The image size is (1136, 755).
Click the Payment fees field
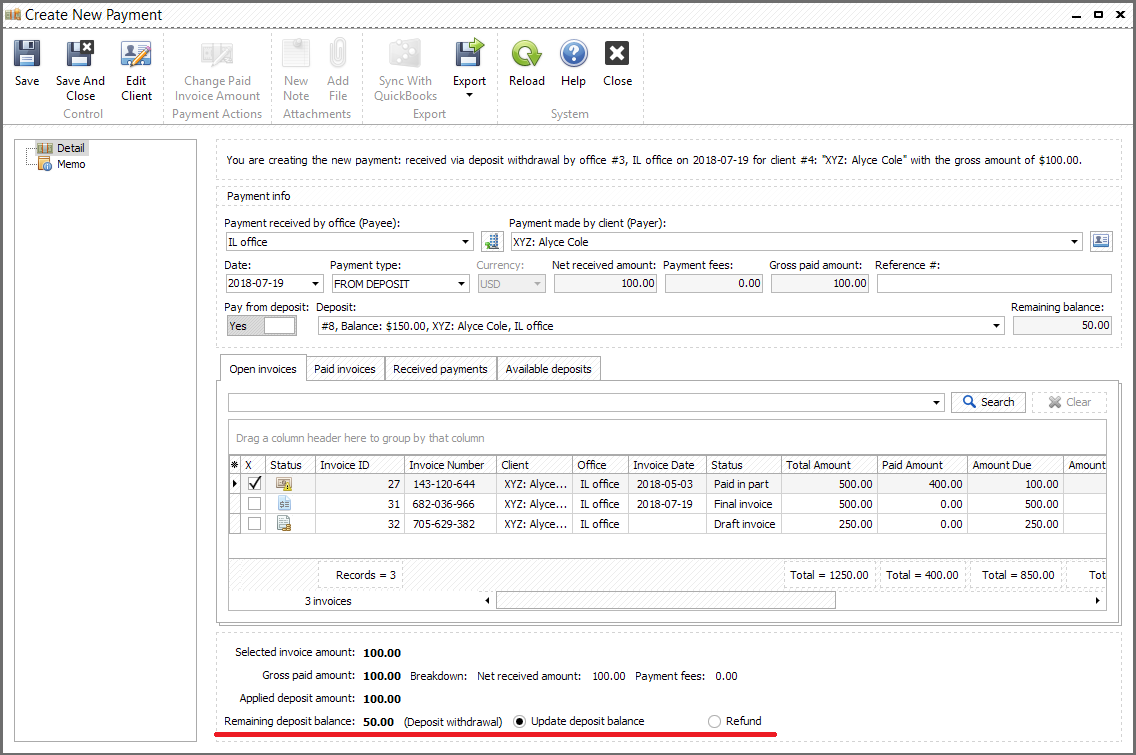tap(714, 284)
